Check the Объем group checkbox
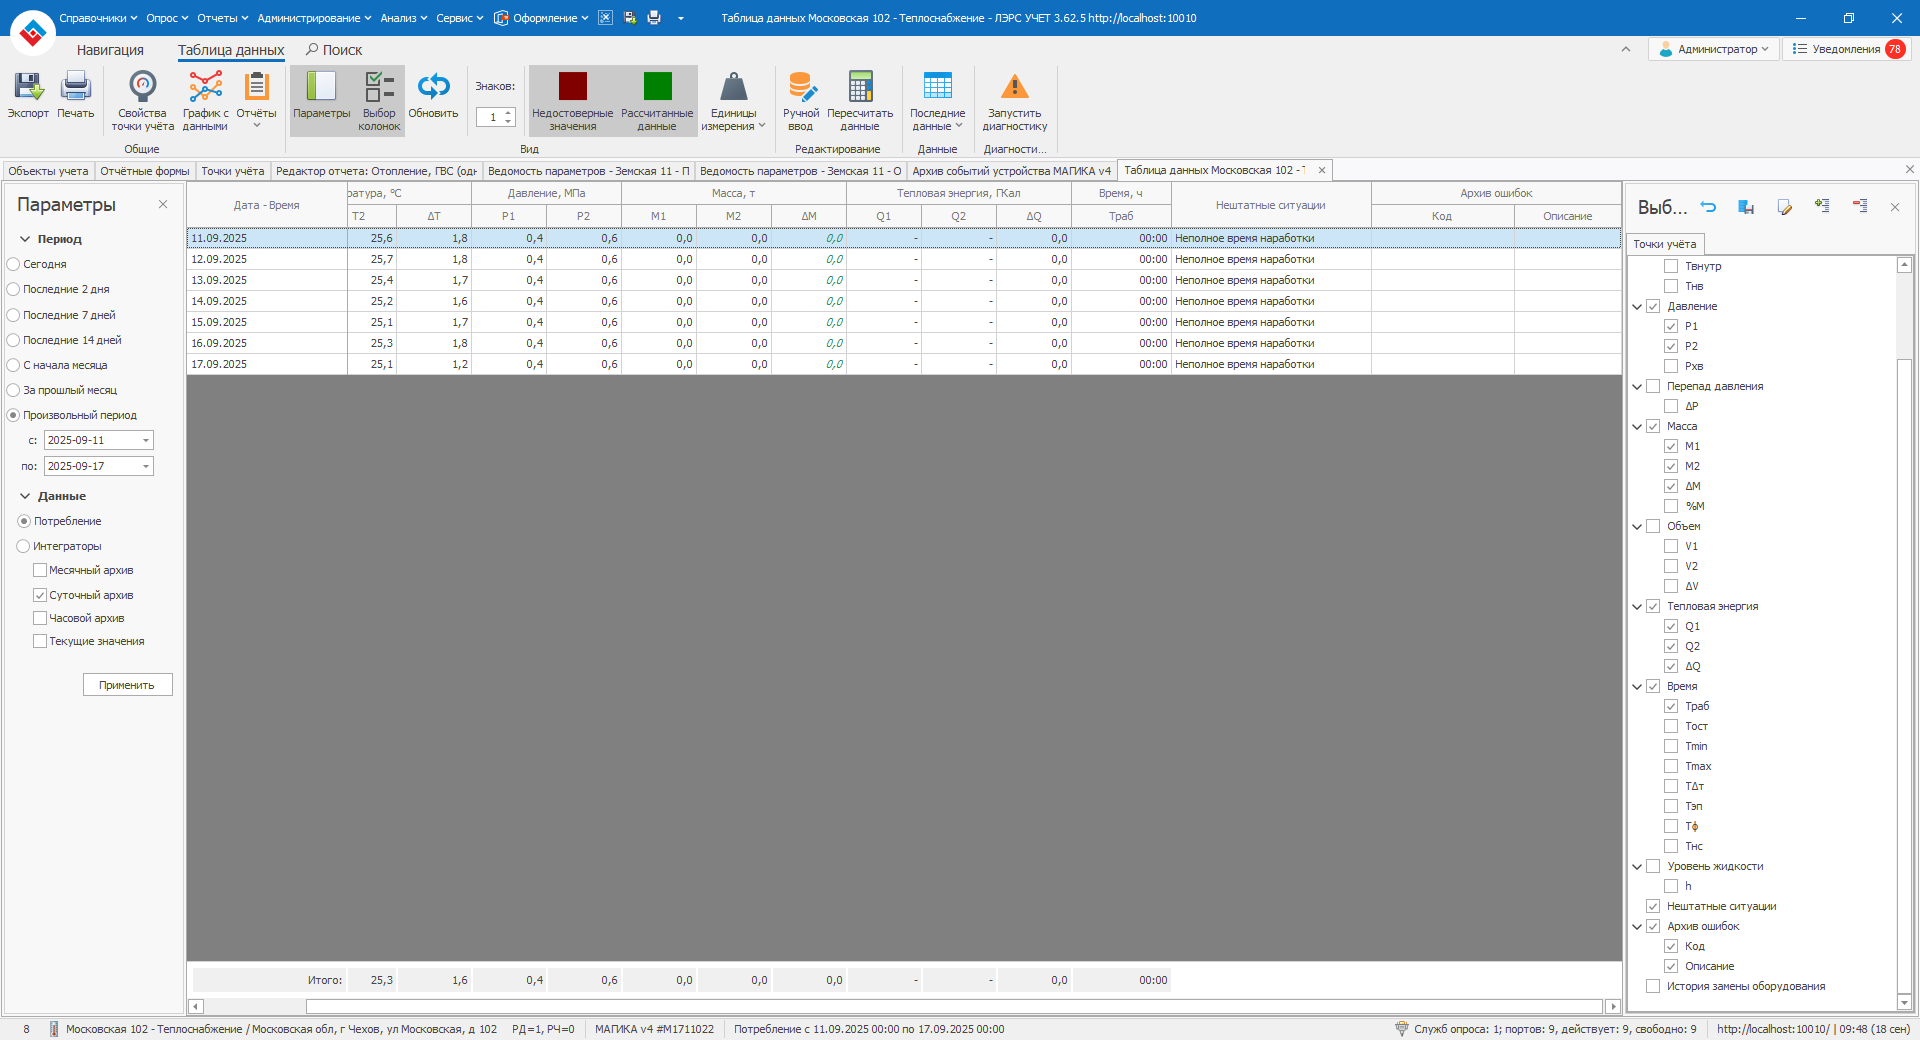The width and height of the screenshot is (1920, 1040). pyautogui.click(x=1653, y=526)
